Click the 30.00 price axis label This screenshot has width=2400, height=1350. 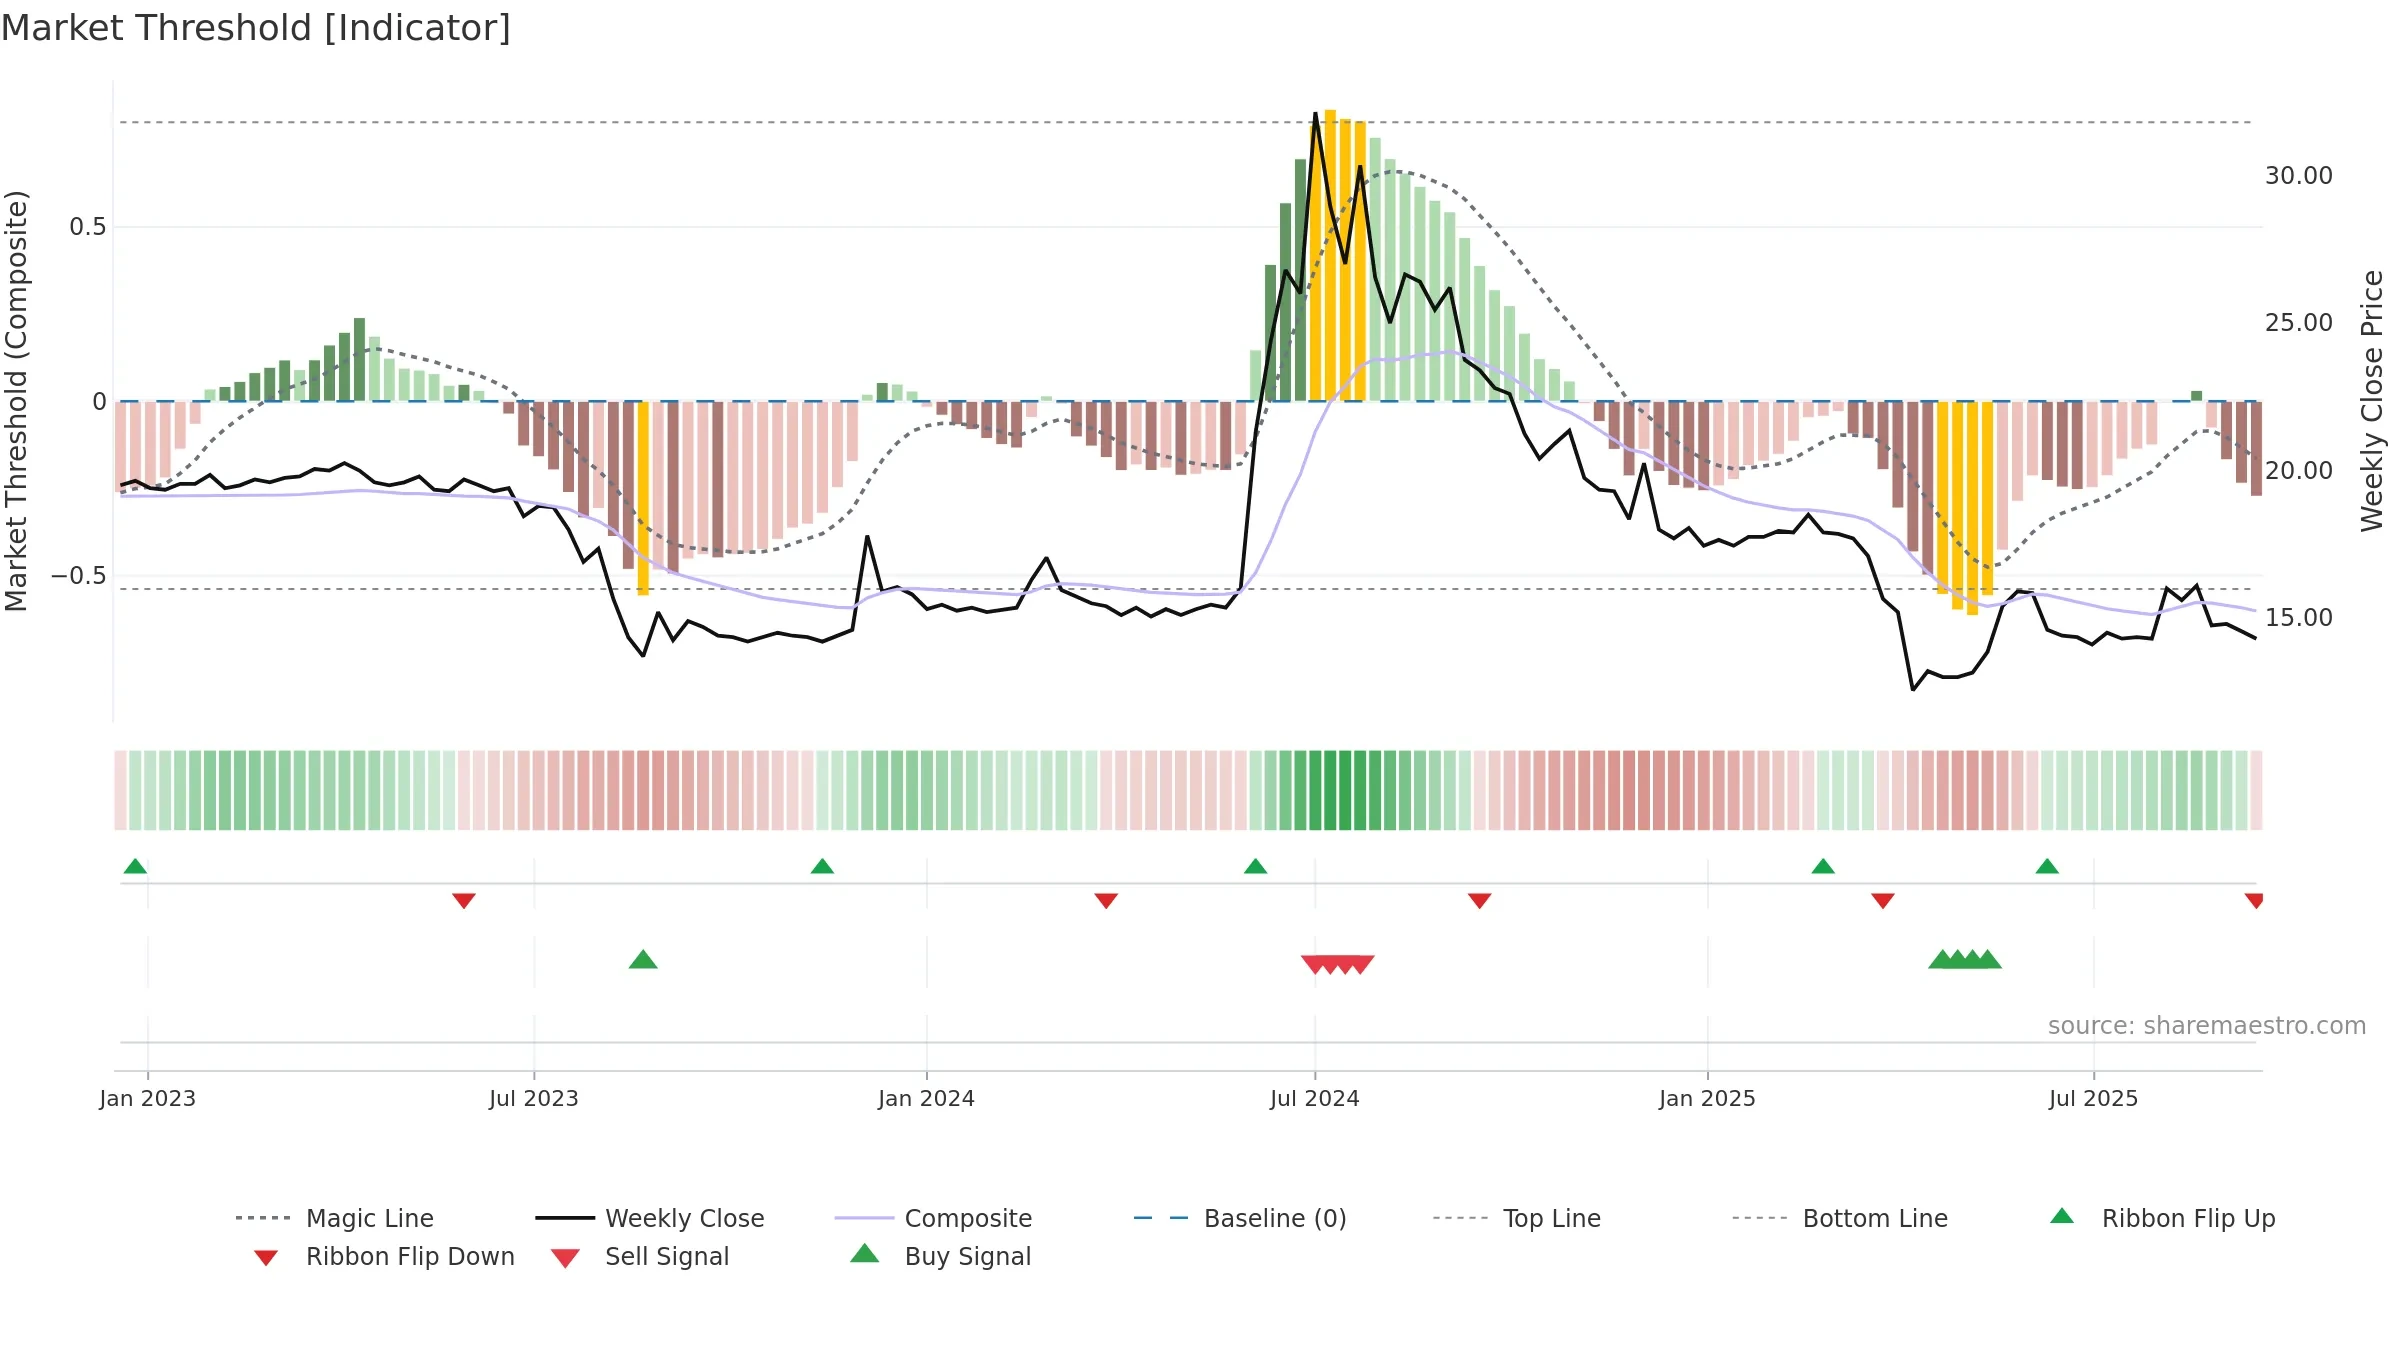(2299, 175)
